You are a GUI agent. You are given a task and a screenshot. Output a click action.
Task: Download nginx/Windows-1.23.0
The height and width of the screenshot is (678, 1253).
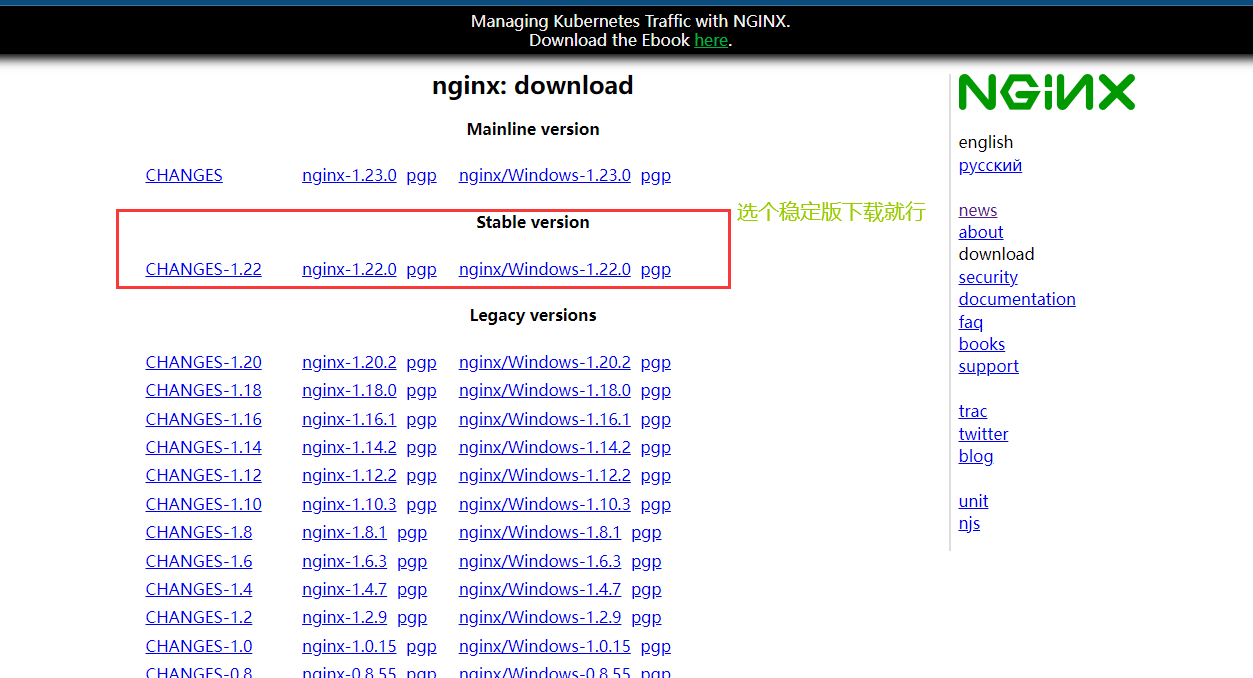(545, 175)
